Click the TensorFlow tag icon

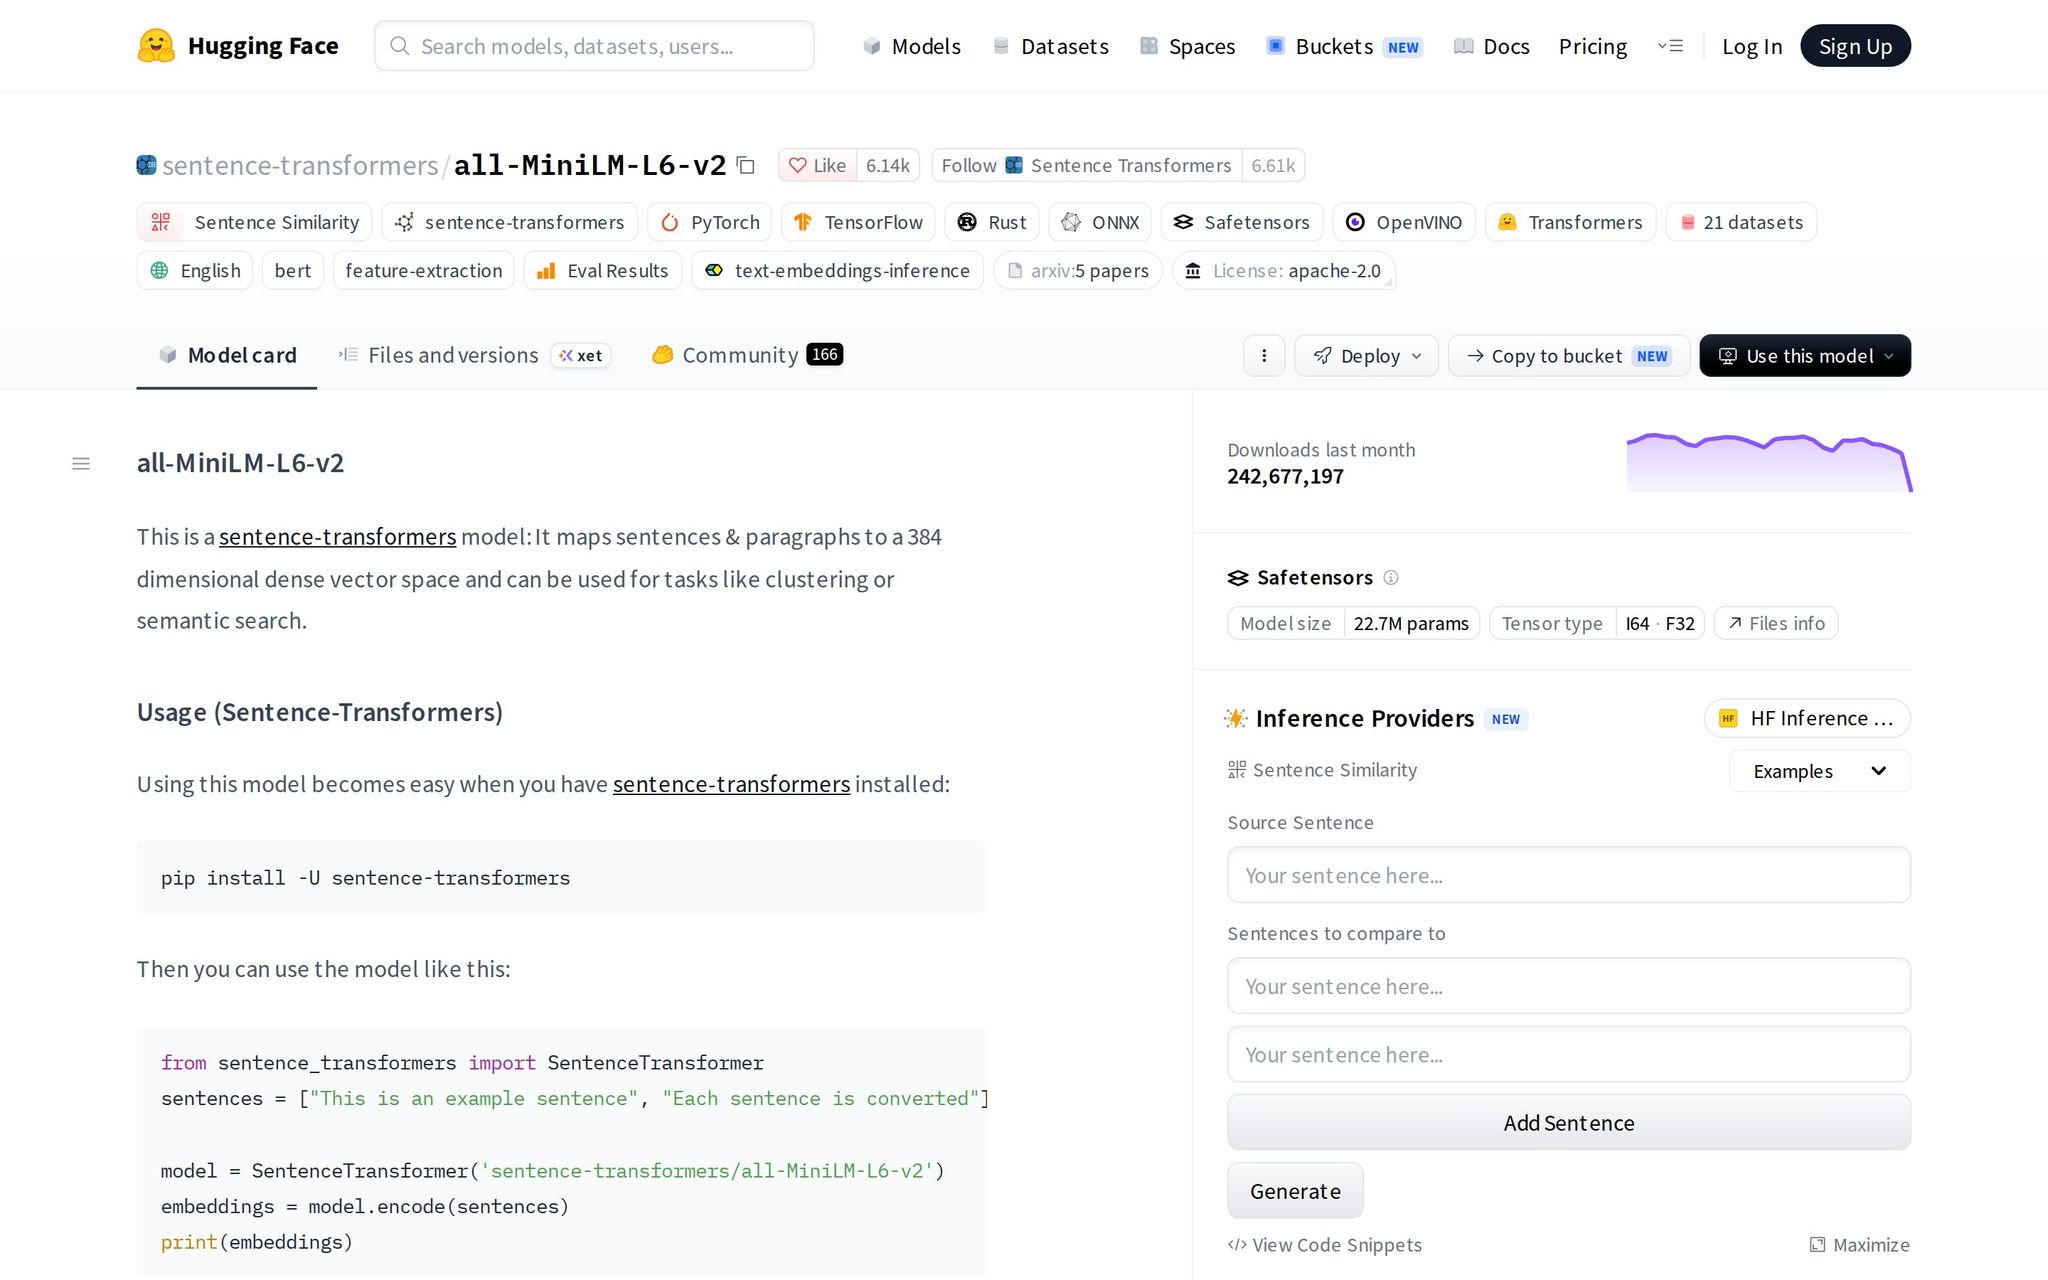tap(803, 222)
